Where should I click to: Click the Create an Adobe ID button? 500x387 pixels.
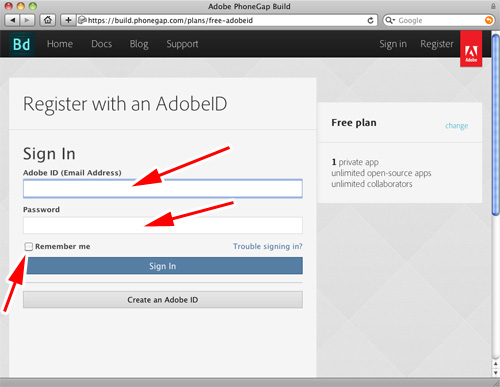[x=163, y=300]
